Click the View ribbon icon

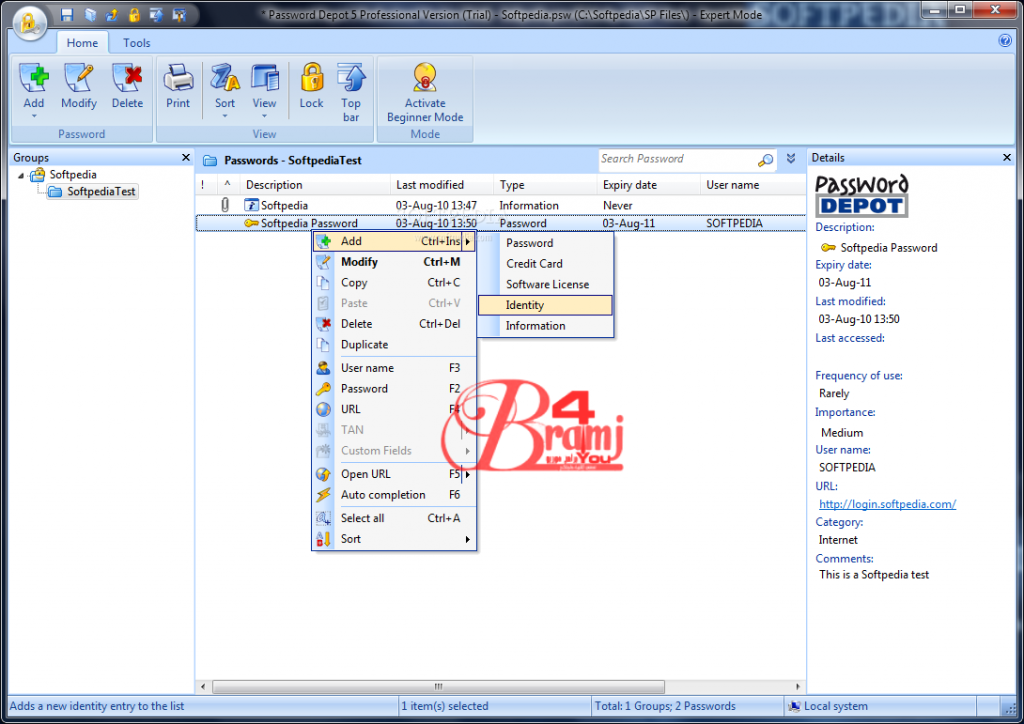(x=264, y=78)
